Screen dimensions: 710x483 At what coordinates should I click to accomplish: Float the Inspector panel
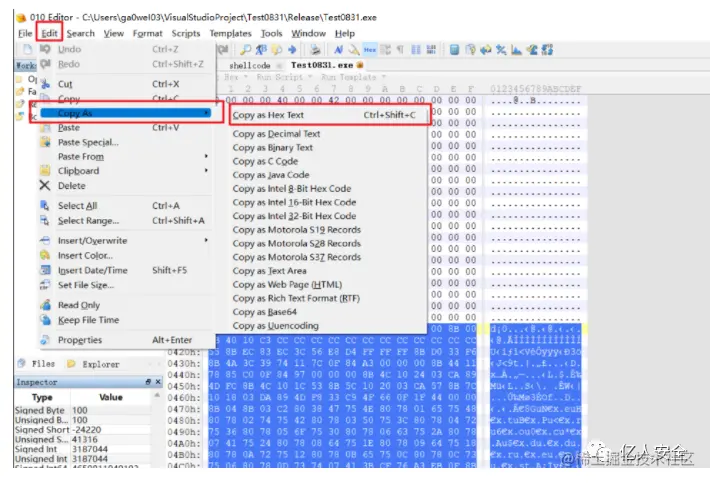coord(148,382)
